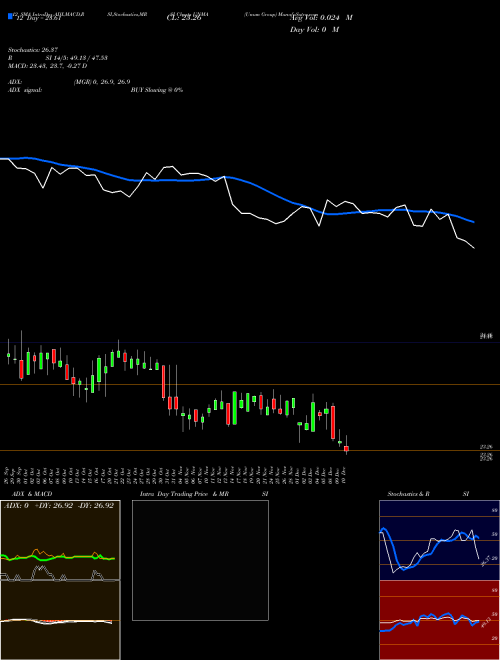Screen dimensions: 500x660
Task: Click the 23.26 price label on right axis
Action: (x=487, y=447)
